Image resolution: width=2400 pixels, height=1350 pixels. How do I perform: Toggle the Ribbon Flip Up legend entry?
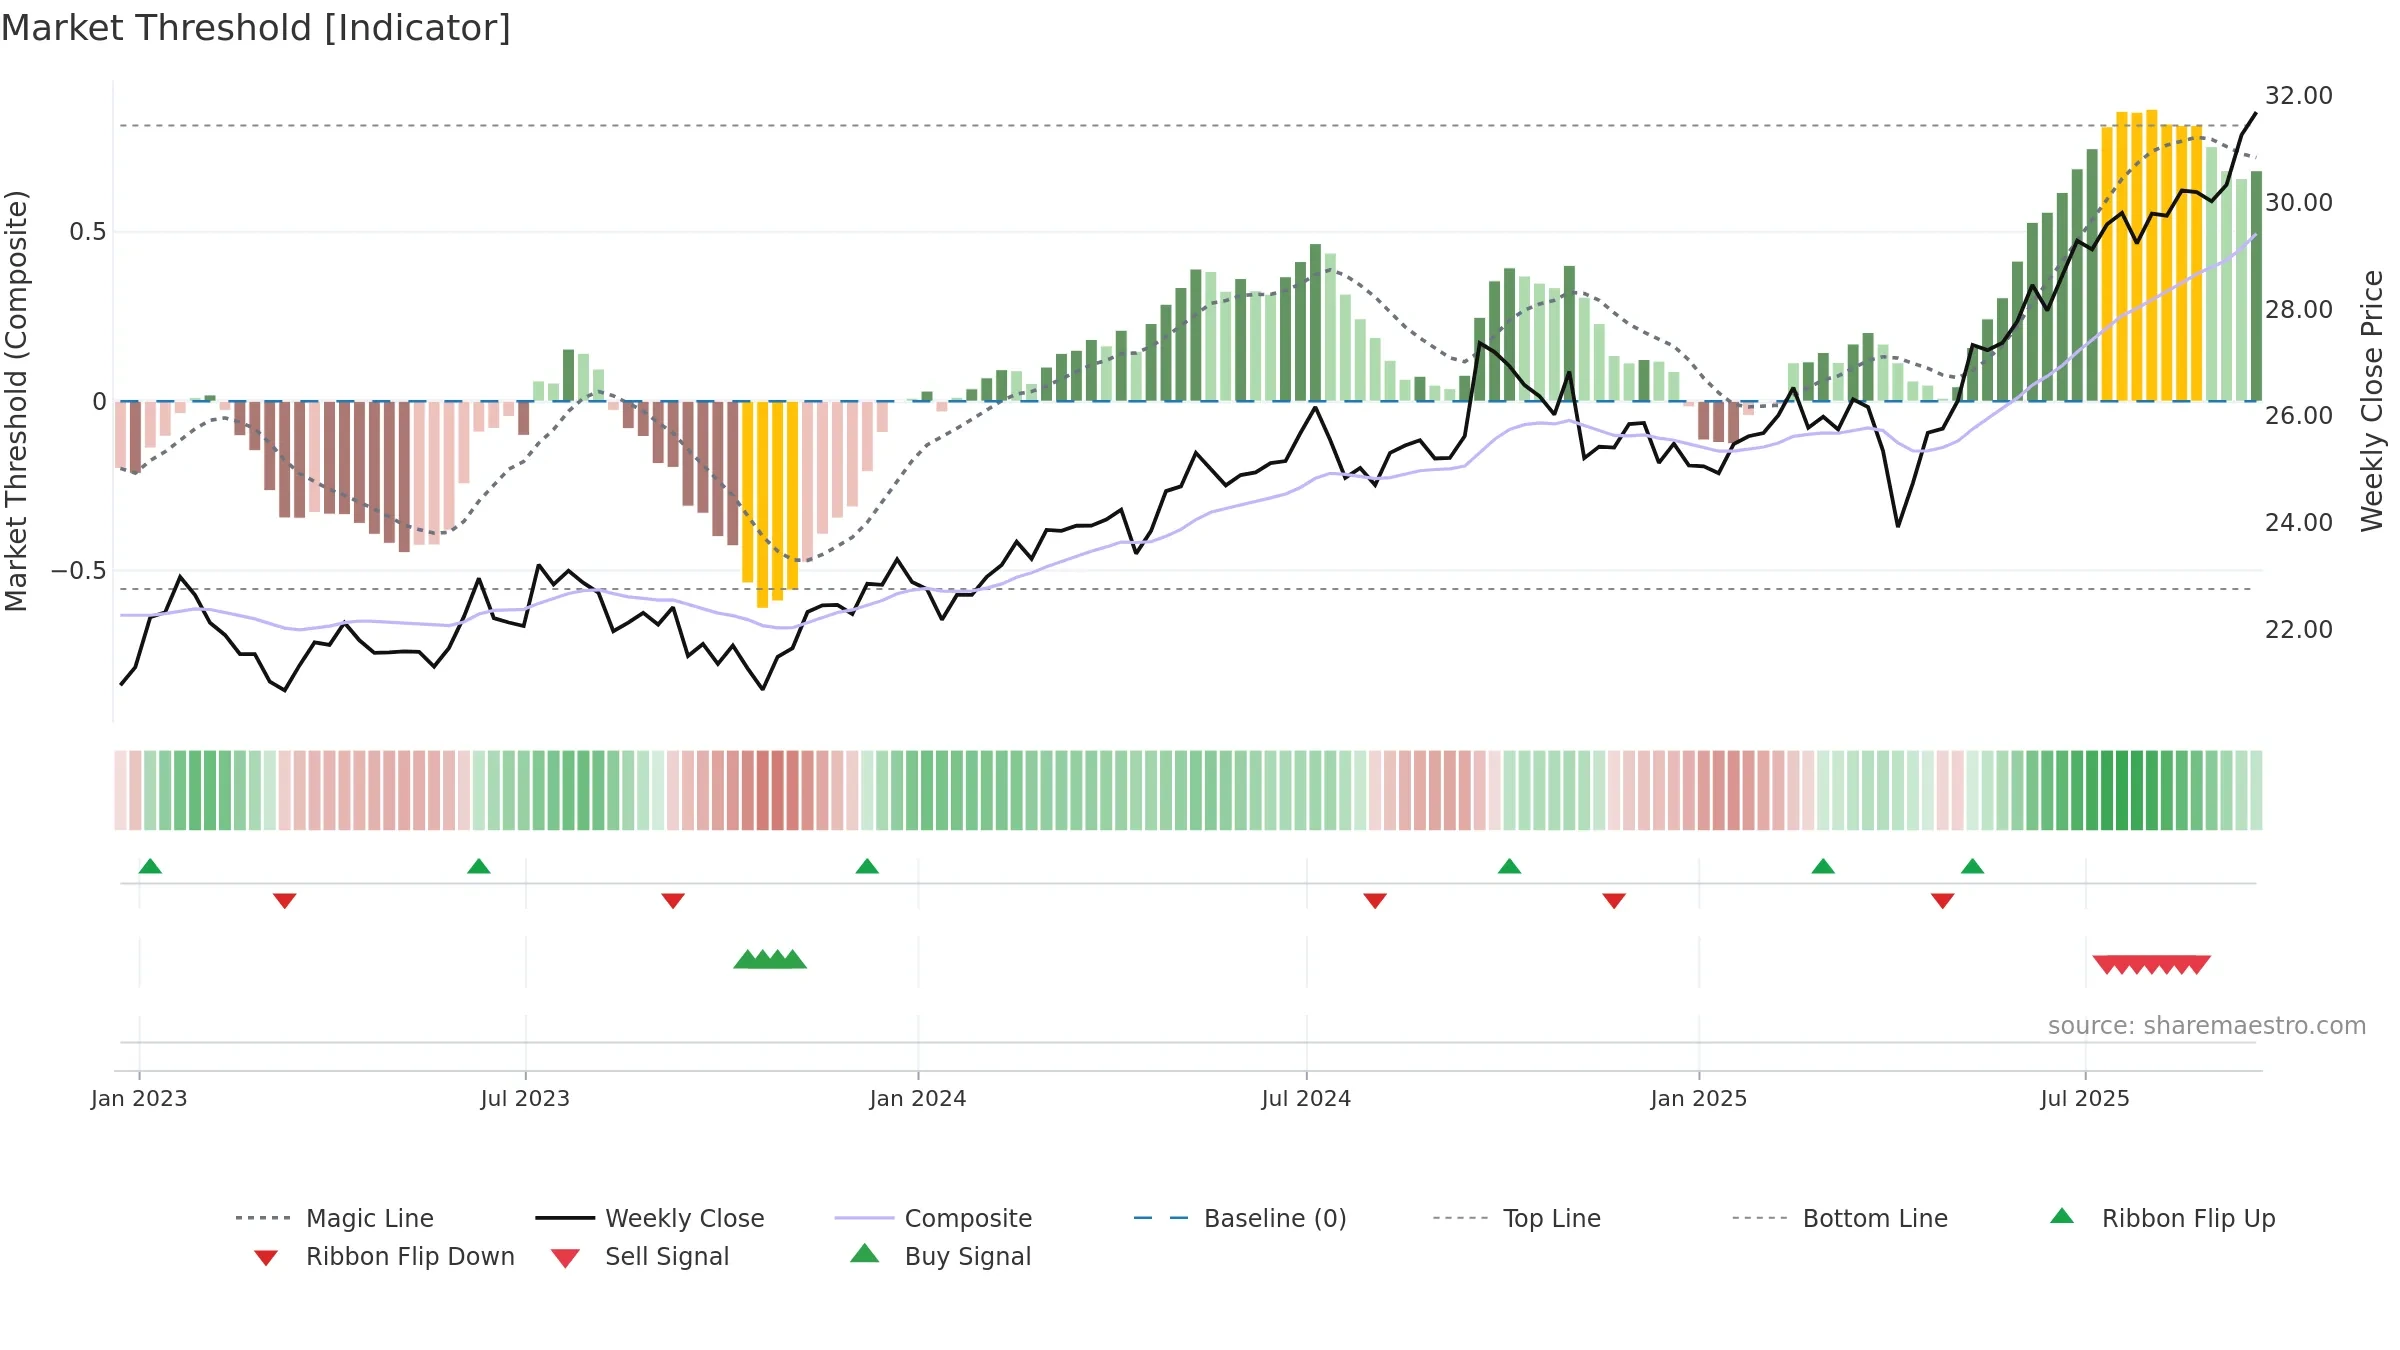point(2162,1218)
